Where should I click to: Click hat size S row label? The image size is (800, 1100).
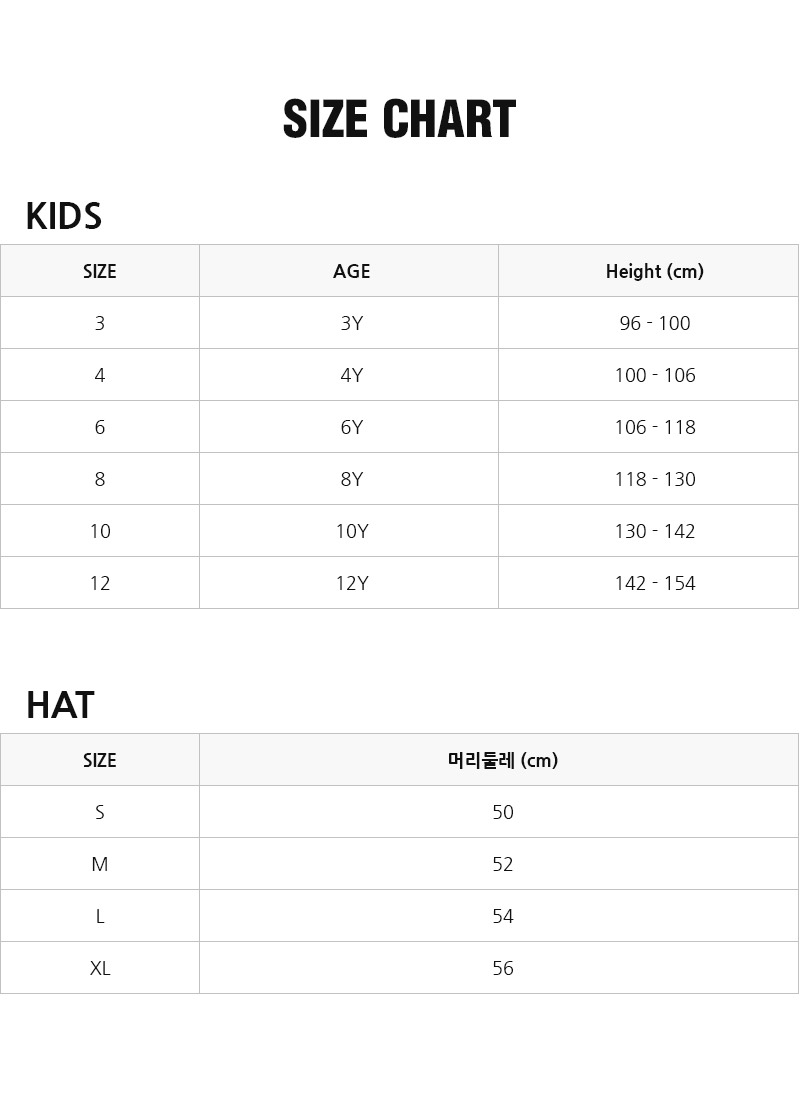point(99,812)
